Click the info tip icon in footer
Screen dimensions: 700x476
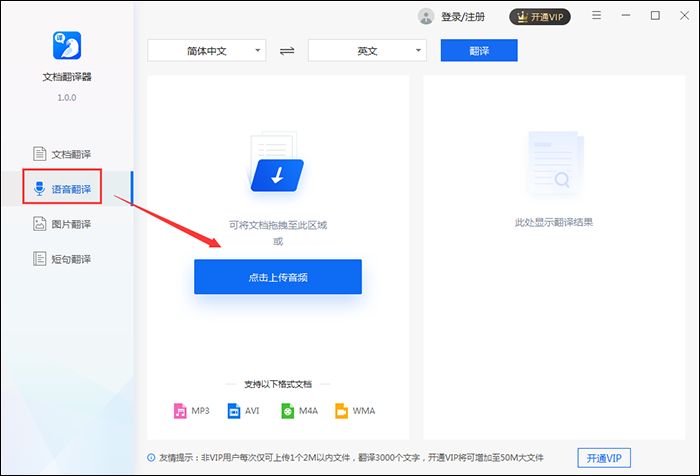(x=152, y=457)
